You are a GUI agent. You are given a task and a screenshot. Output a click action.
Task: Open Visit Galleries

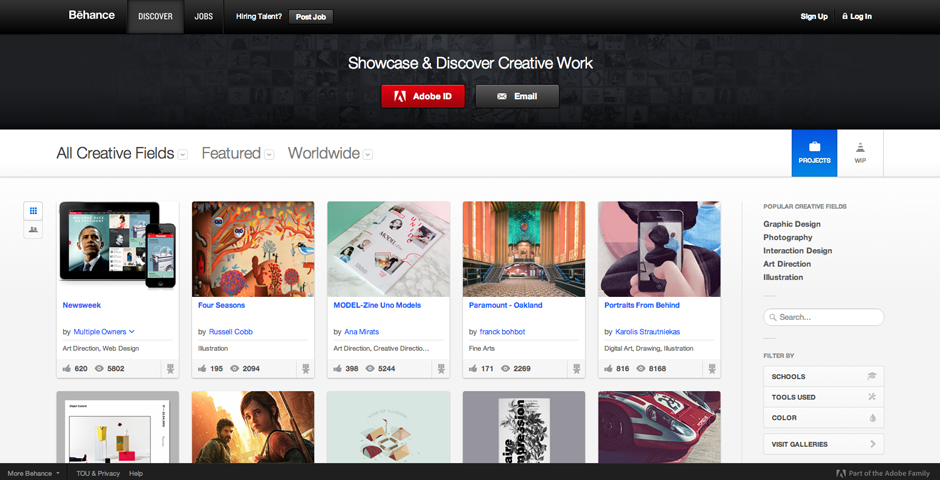point(824,444)
